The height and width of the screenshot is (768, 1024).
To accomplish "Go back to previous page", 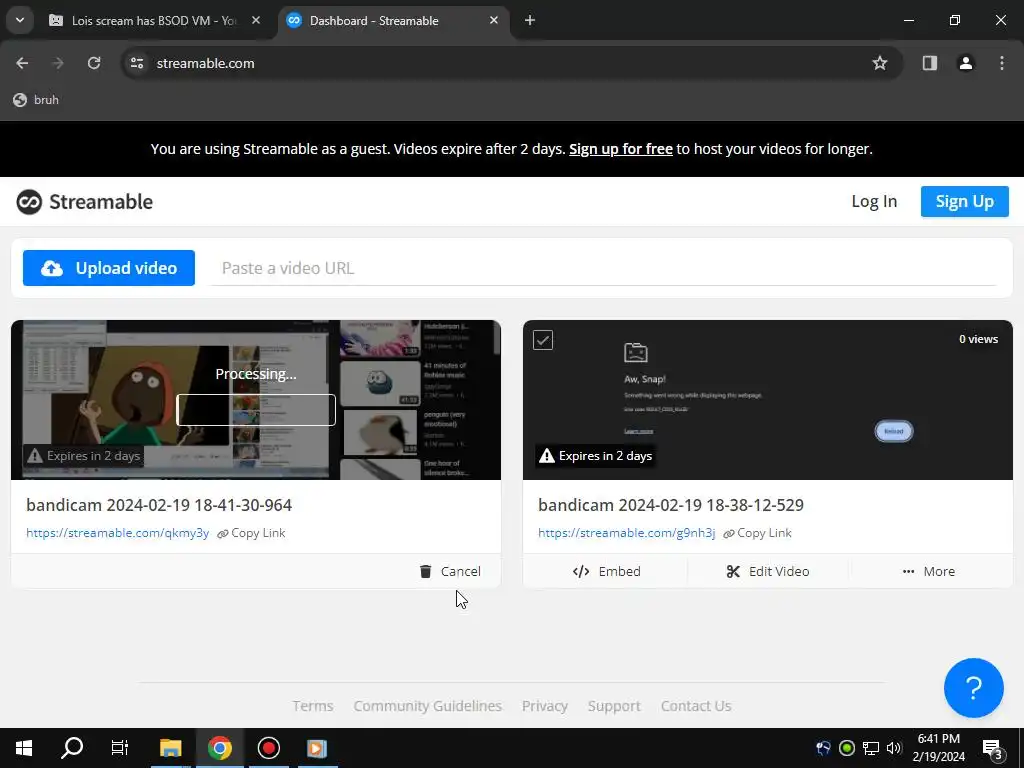I will tap(22, 63).
